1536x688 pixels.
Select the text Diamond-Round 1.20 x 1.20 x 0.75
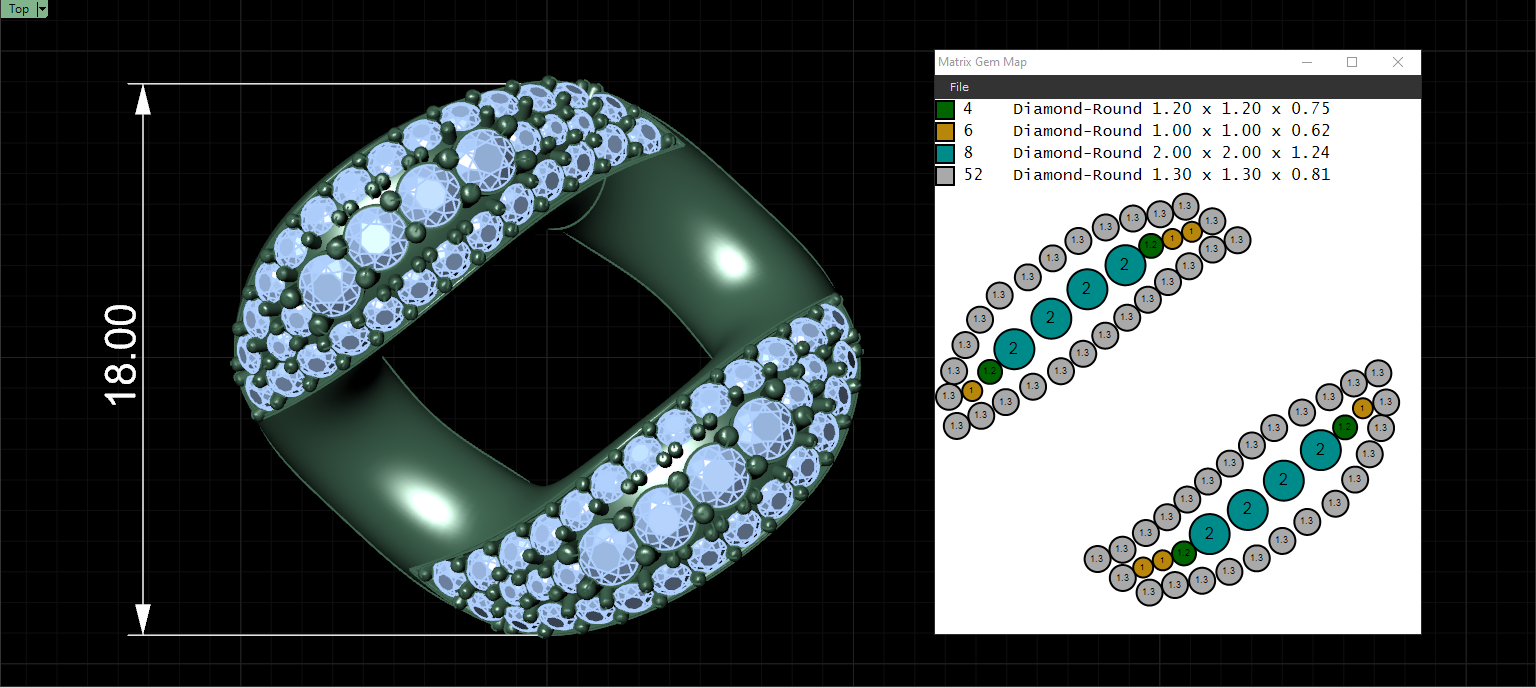pyautogui.click(x=1171, y=108)
